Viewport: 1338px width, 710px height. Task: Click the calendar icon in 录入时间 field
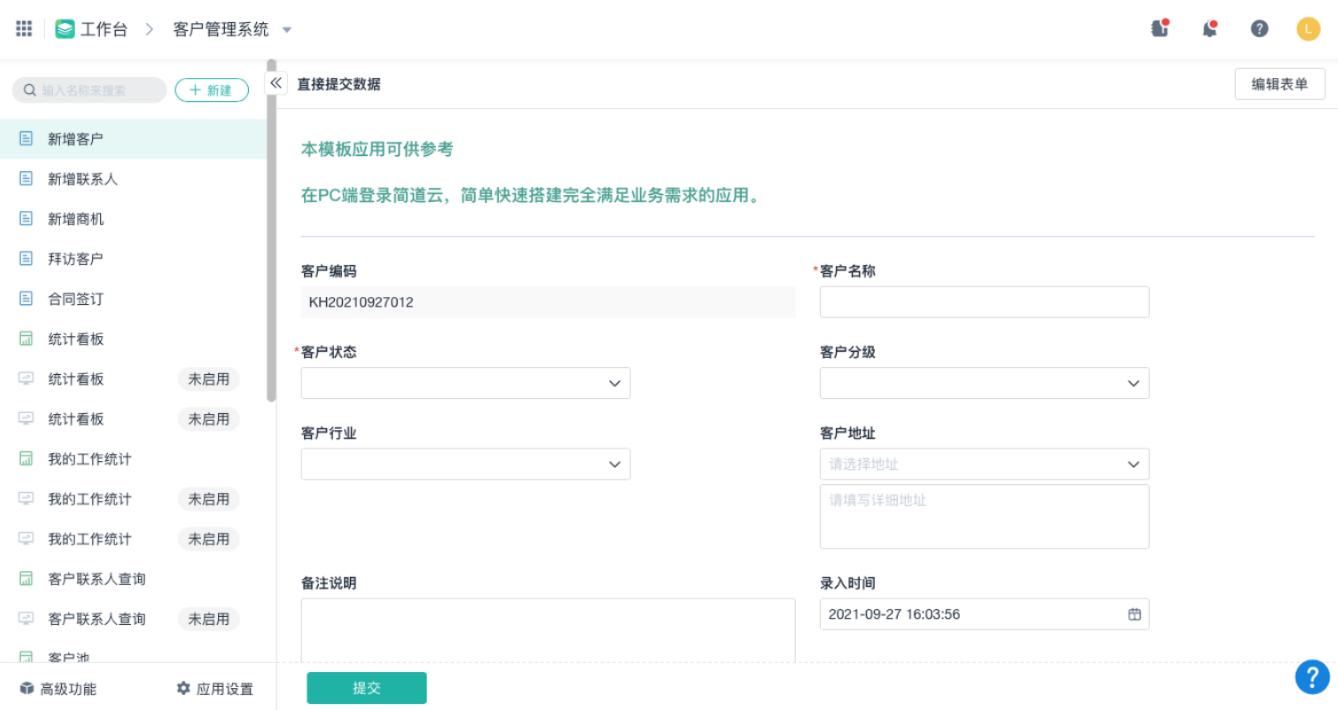tap(1134, 614)
